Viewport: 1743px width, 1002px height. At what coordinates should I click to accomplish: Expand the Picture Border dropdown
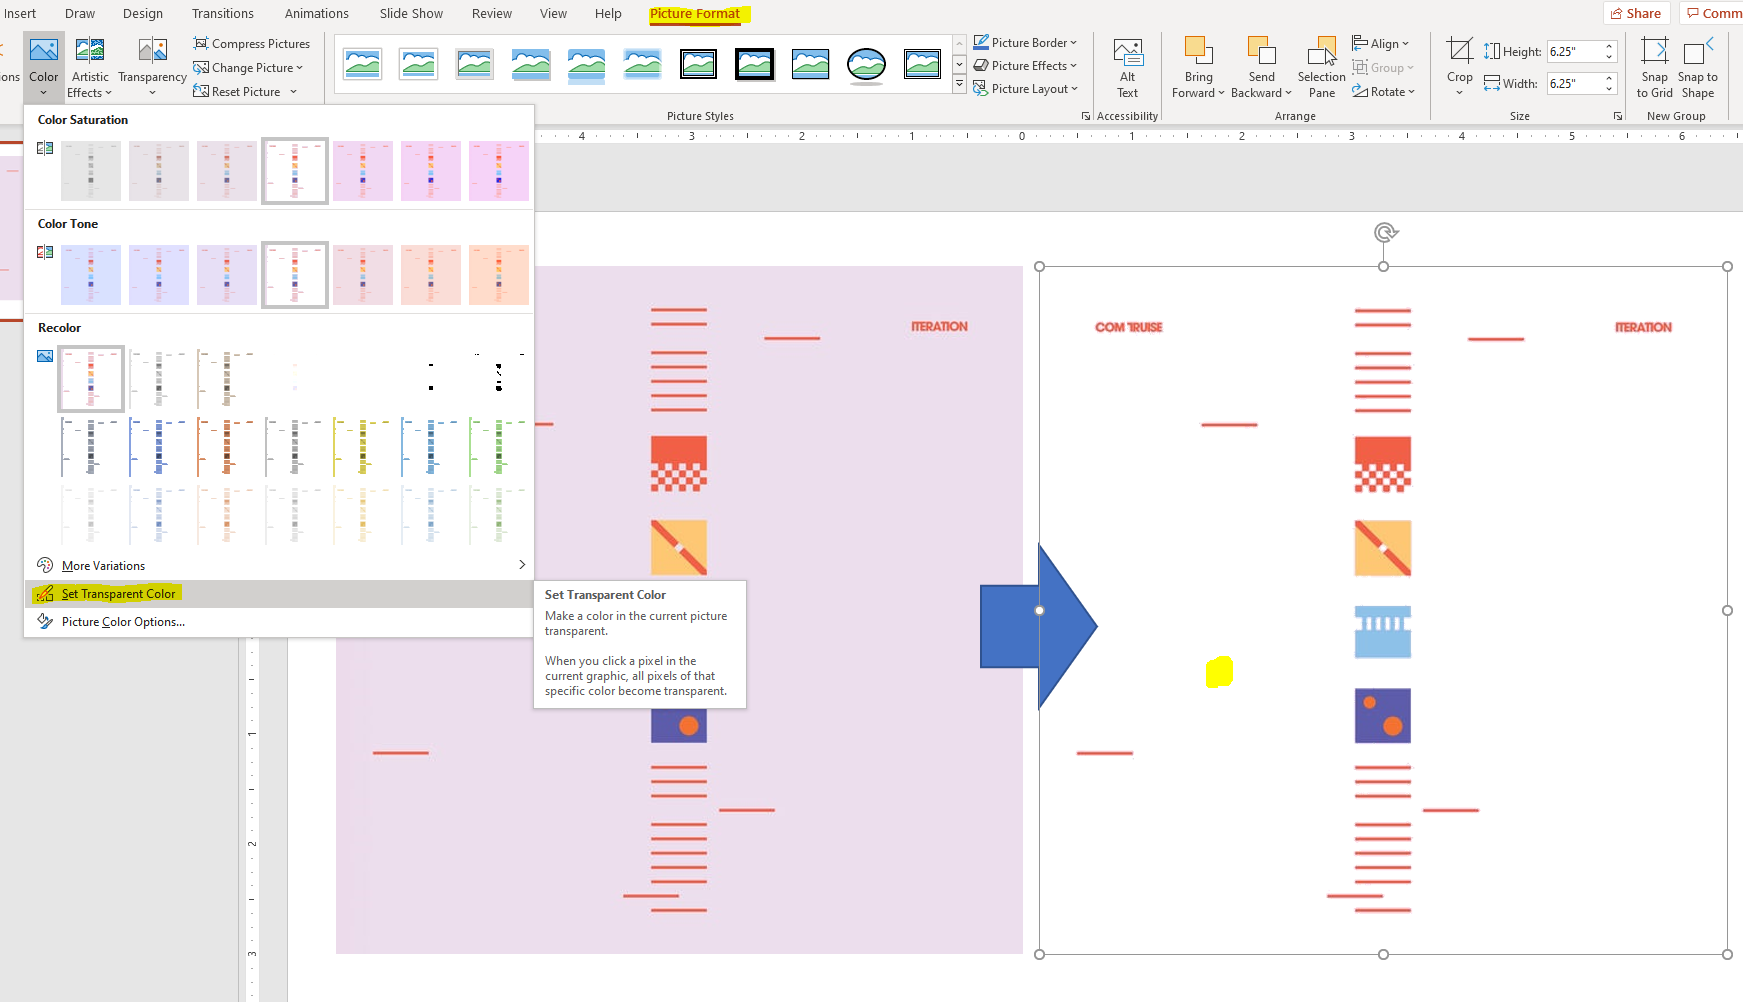1025,42
